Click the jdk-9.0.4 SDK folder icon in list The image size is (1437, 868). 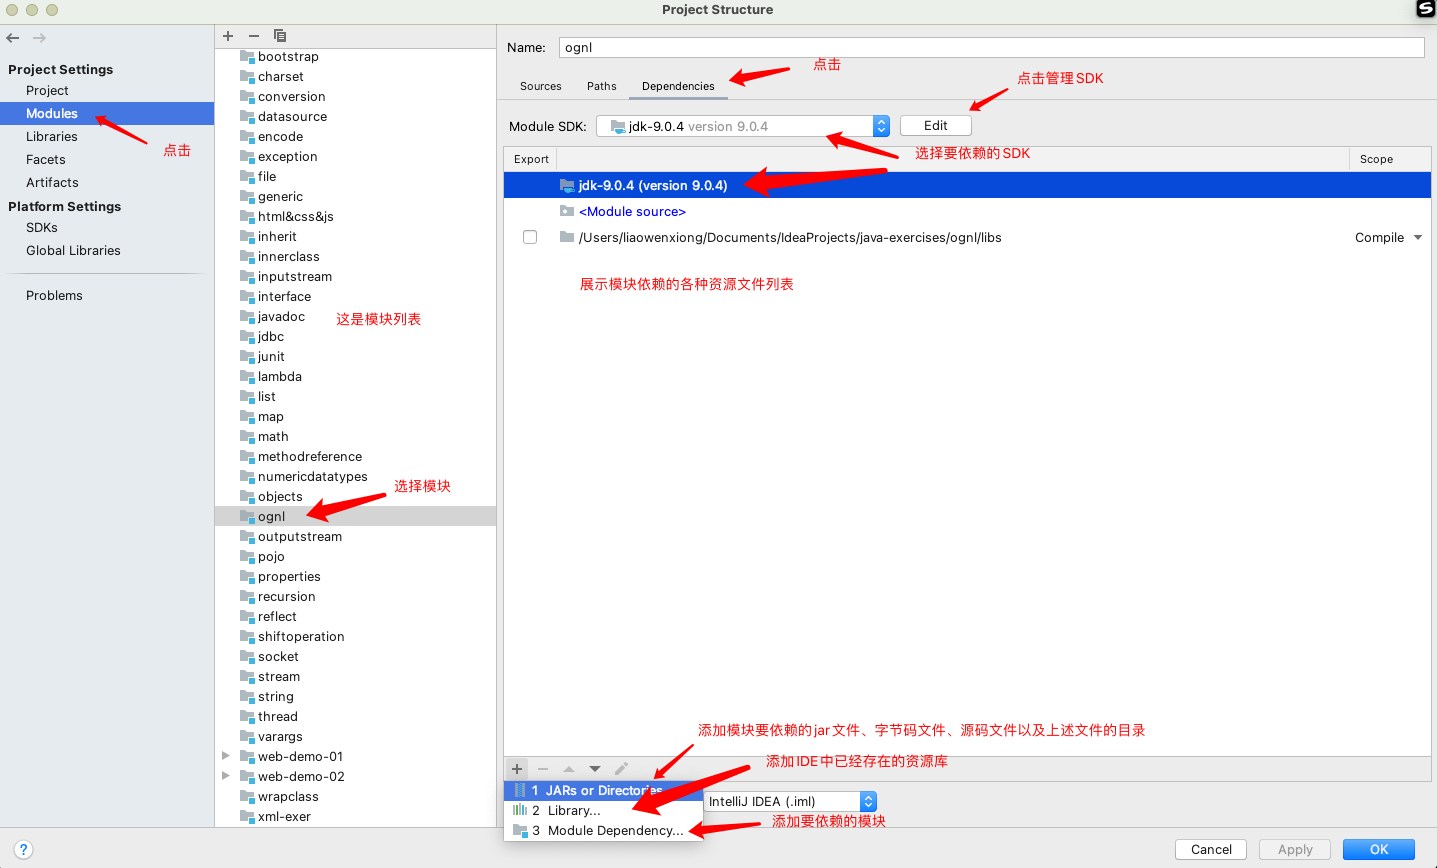pyautogui.click(x=567, y=185)
